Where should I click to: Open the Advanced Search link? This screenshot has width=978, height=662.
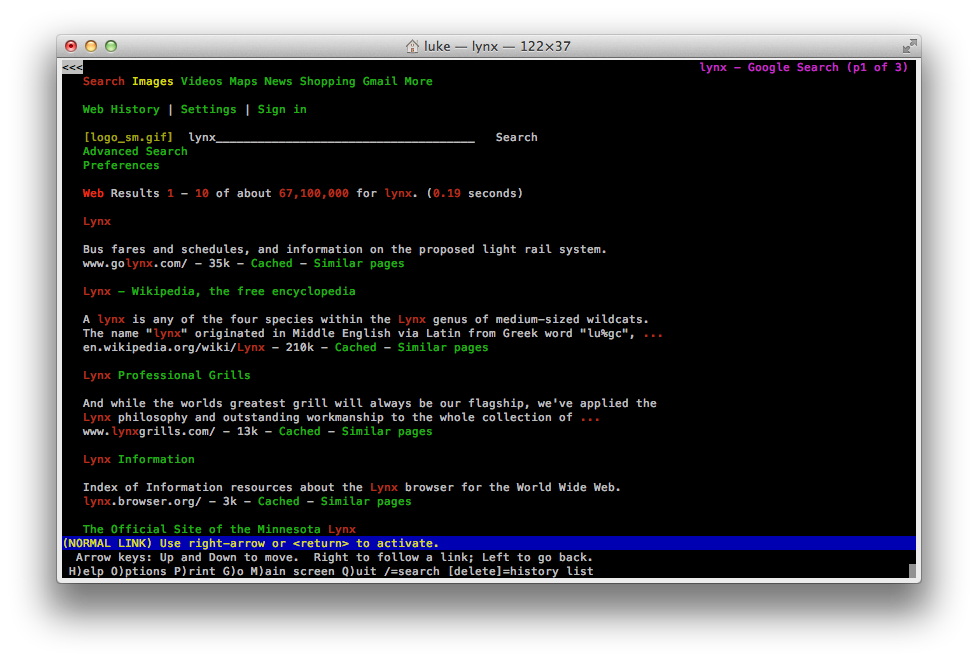pyautogui.click(x=135, y=152)
